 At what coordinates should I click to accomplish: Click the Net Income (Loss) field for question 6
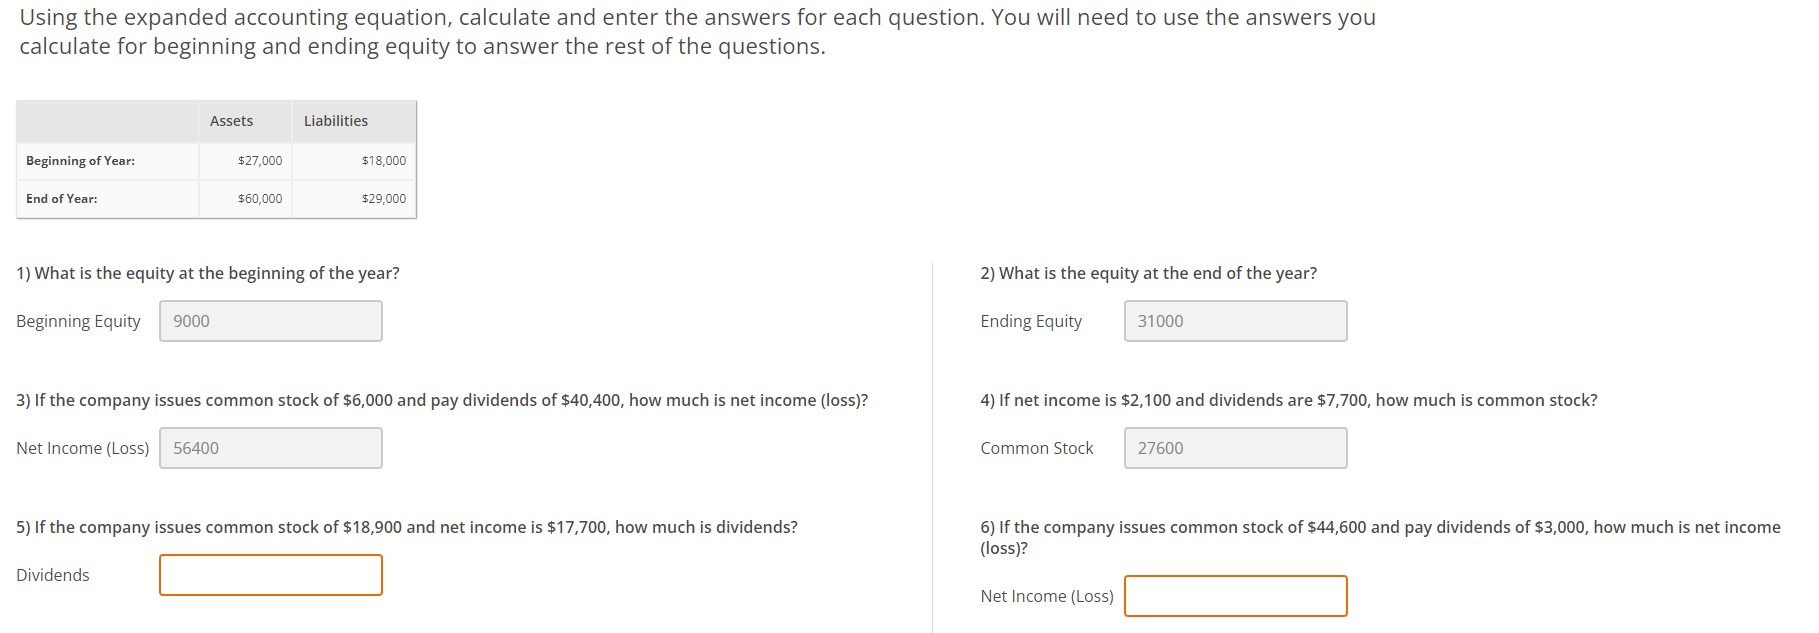tap(1235, 596)
